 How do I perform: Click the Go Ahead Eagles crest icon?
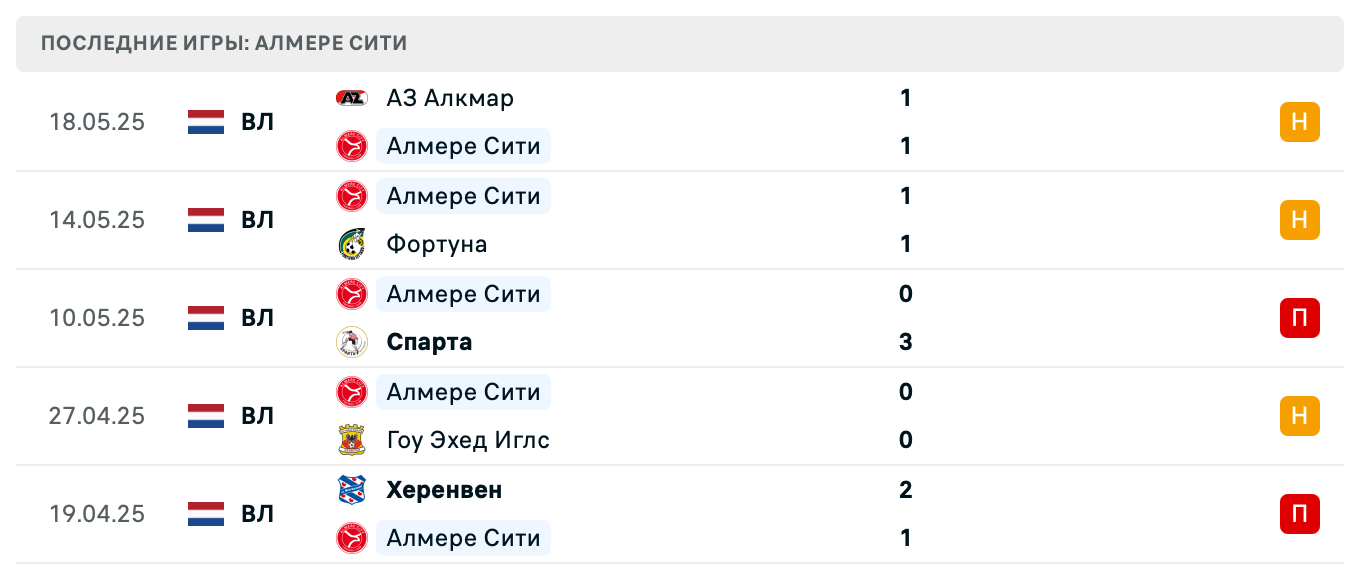pyautogui.click(x=352, y=440)
